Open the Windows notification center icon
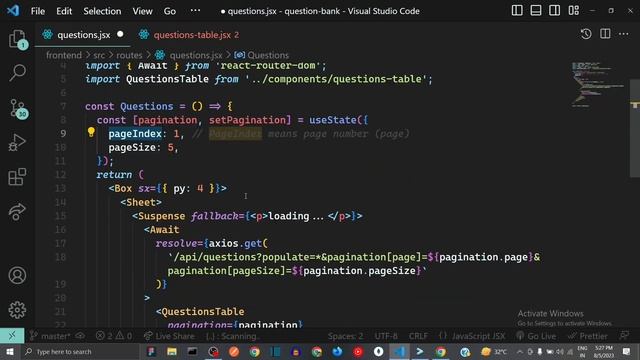 (x=627, y=351)
